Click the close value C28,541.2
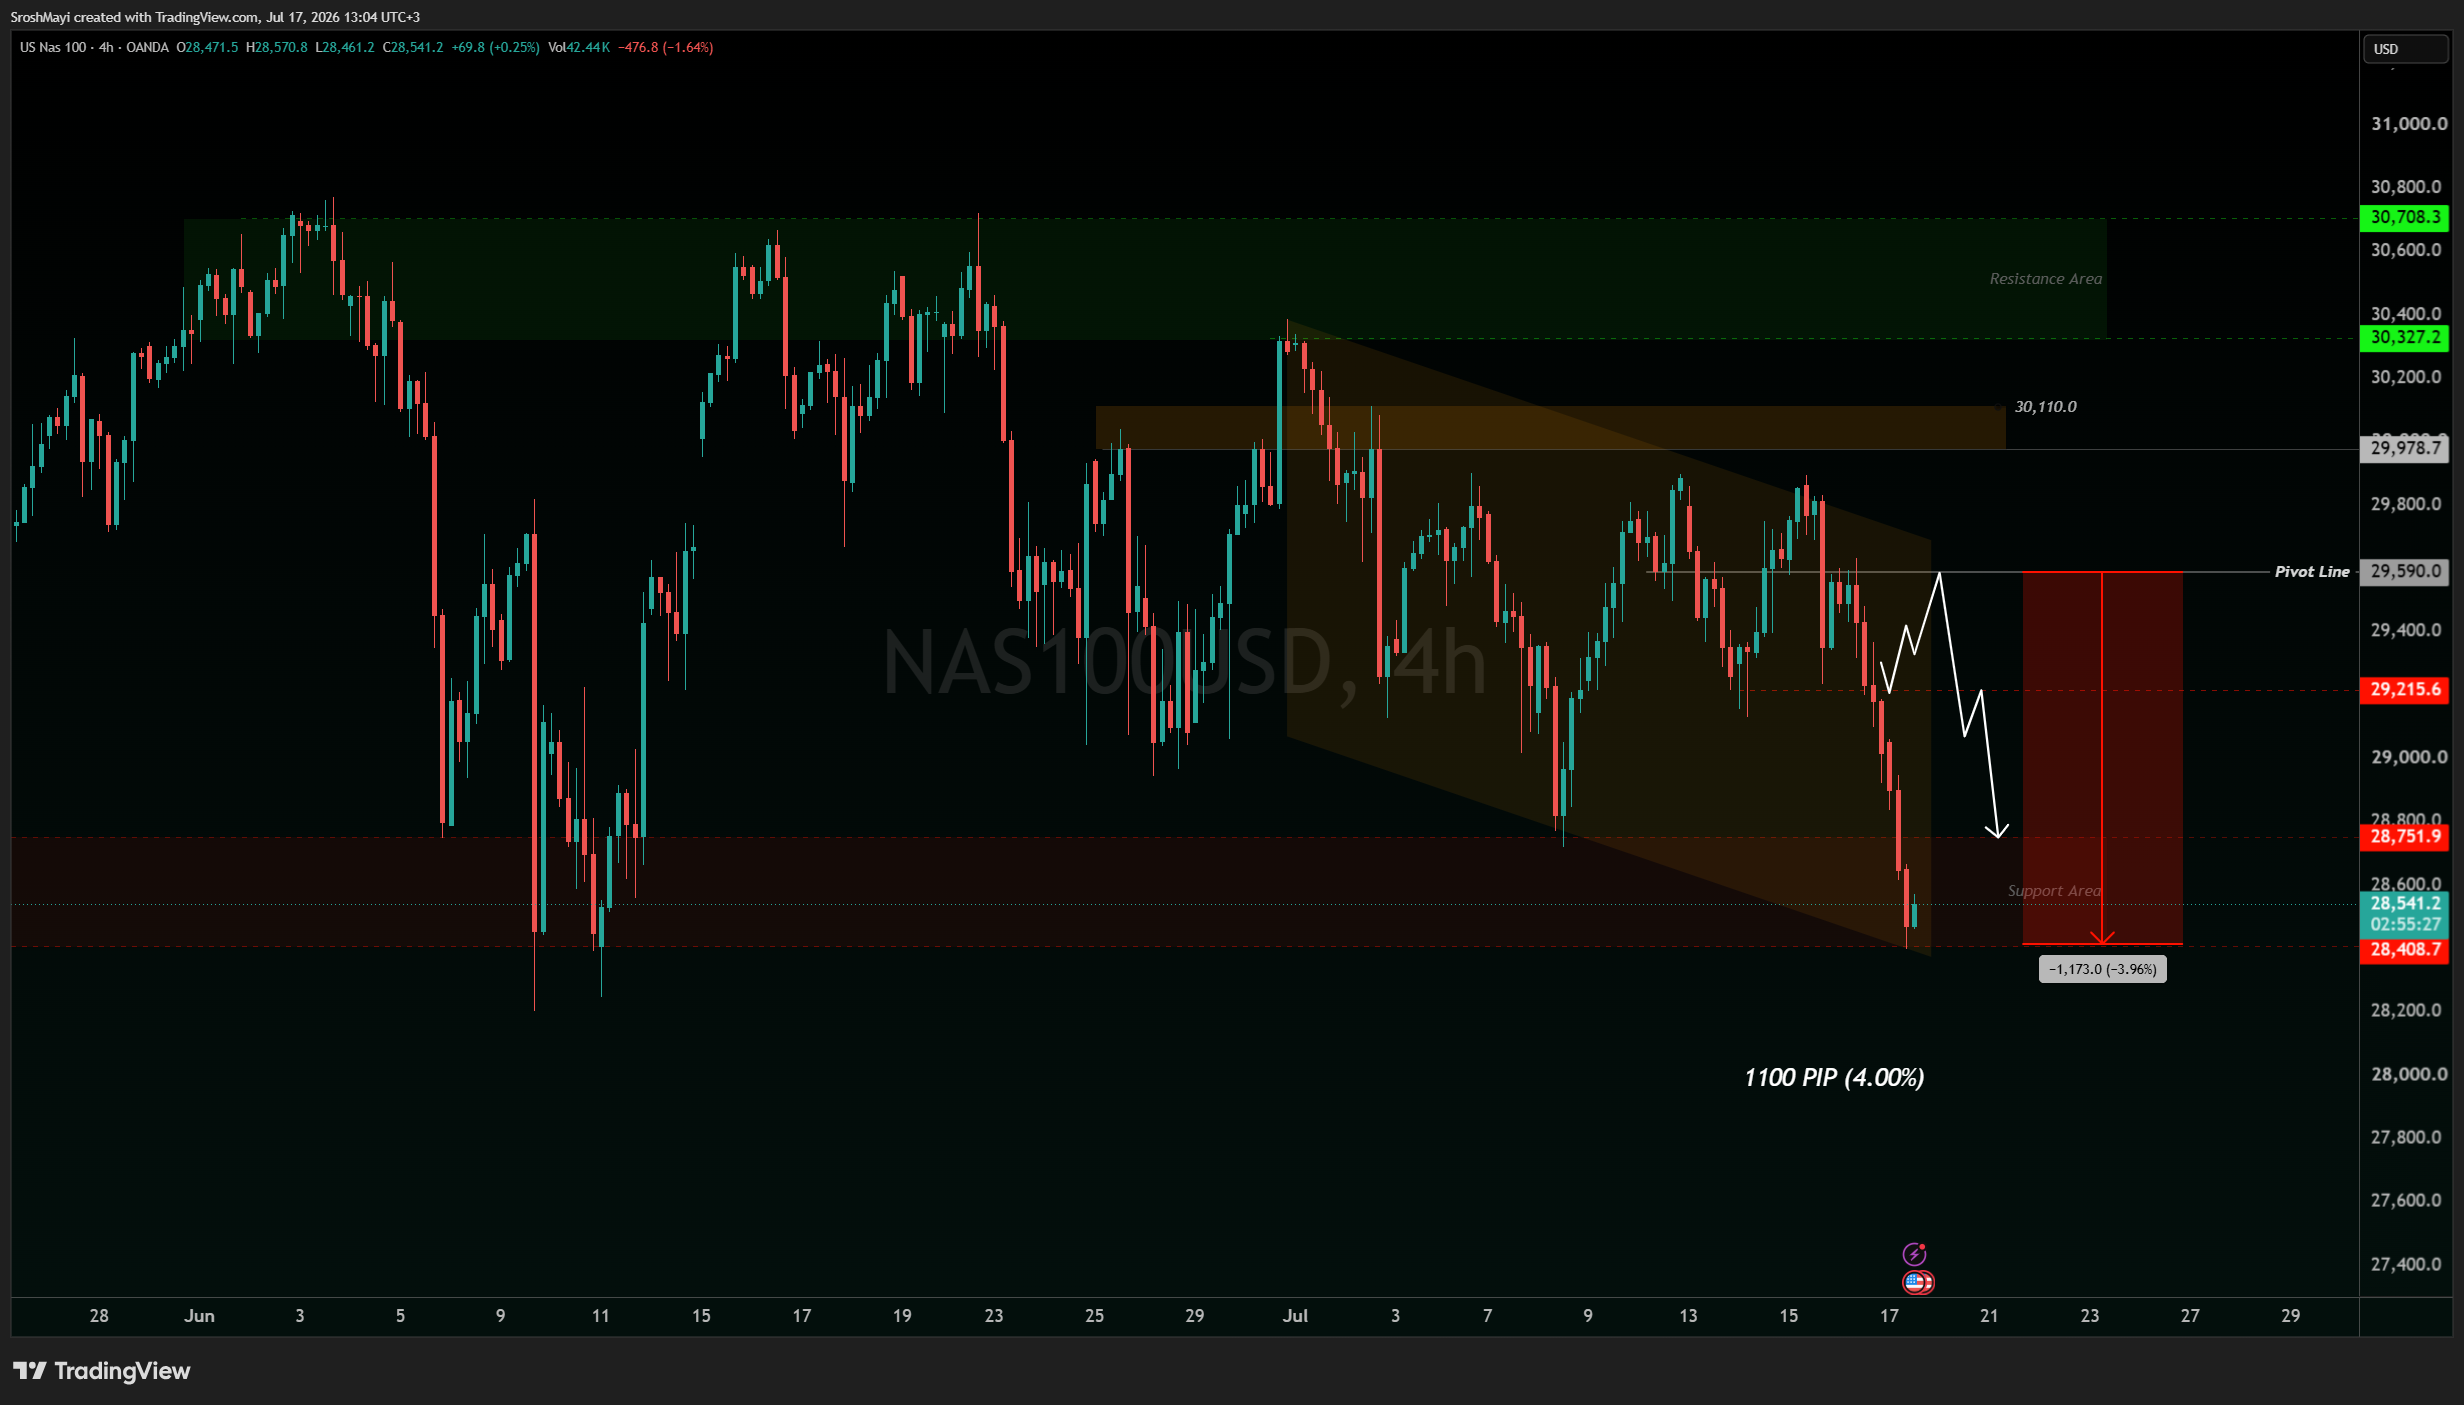The width and height of the screenshot is (2464, 1405). [413, 48]
